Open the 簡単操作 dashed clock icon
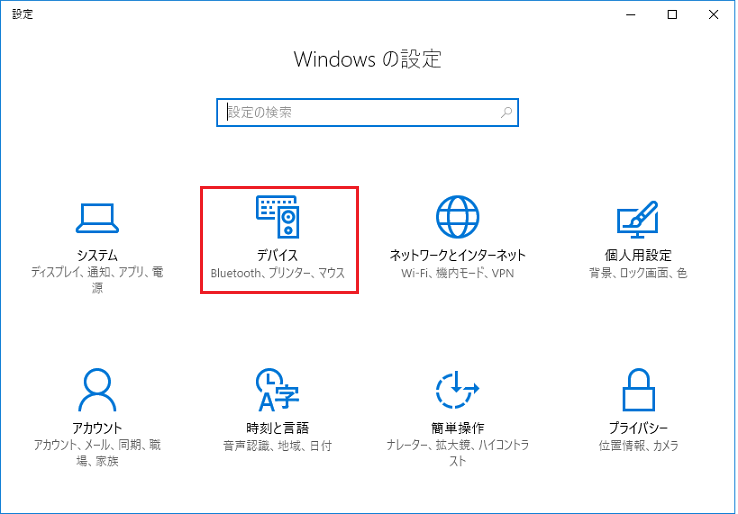This screenshot has height=514, width=738. coord(457,390)
